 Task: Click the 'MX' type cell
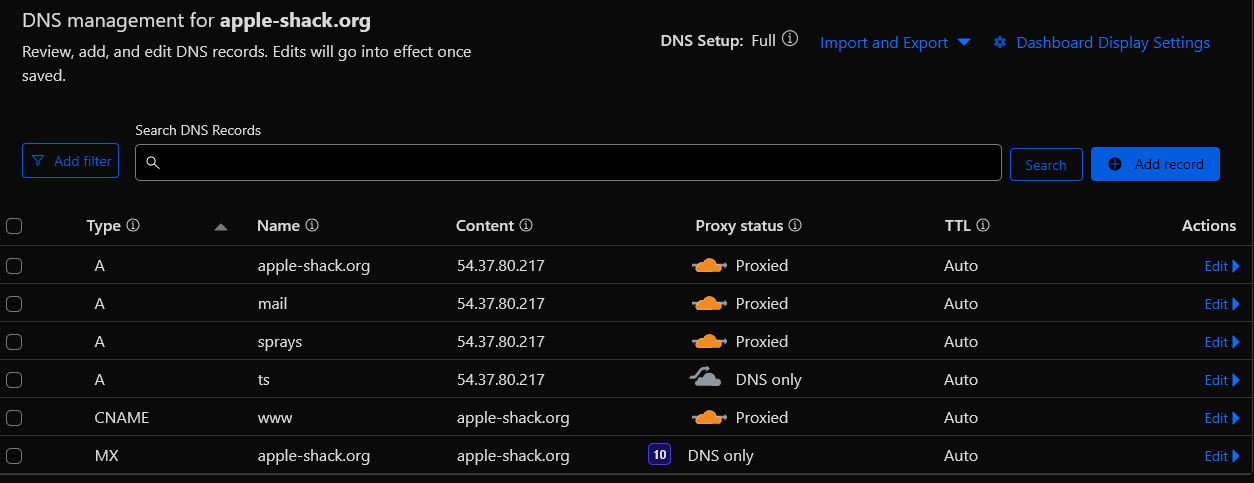[x=106, y=455]
